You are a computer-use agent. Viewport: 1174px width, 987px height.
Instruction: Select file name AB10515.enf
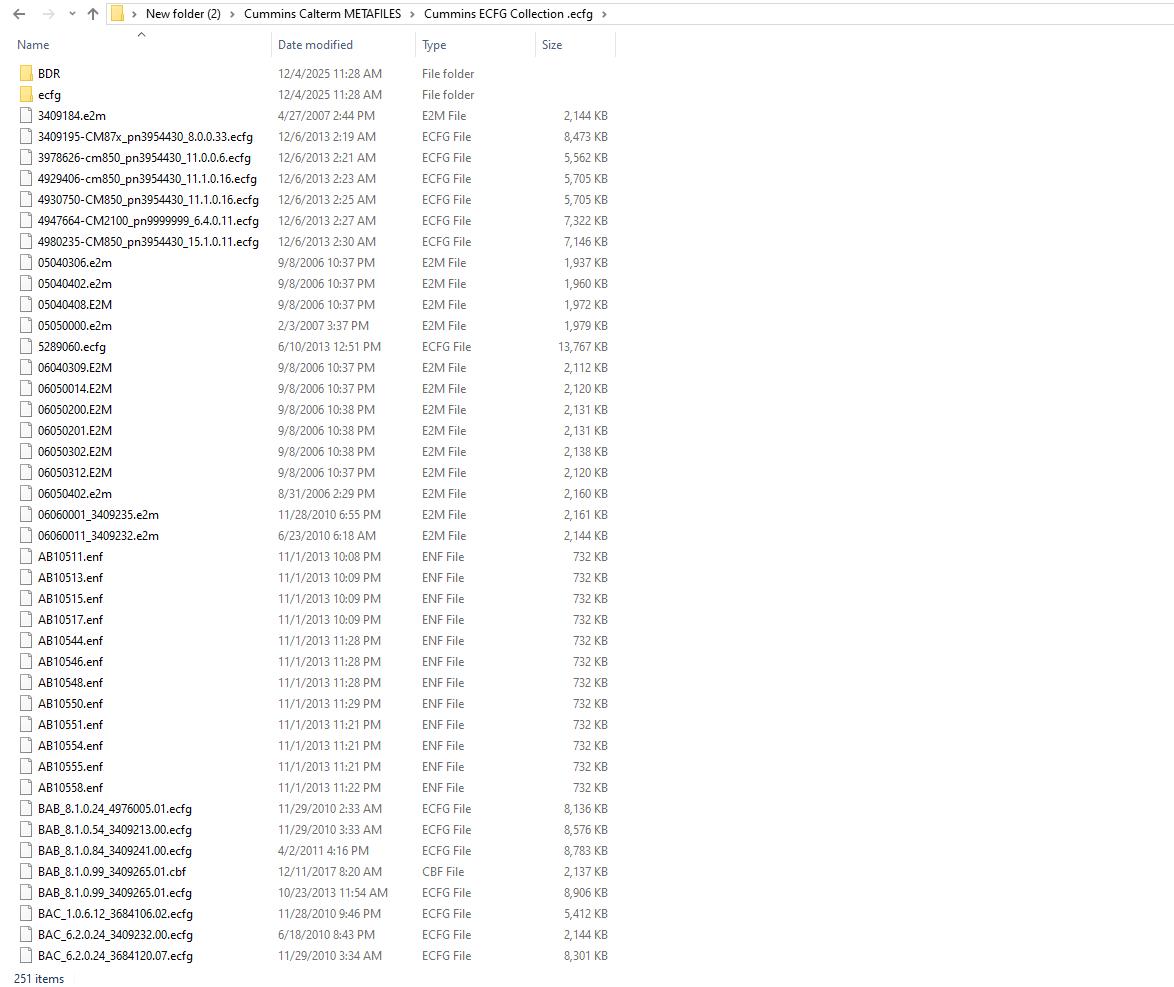(x=70, y=598)
